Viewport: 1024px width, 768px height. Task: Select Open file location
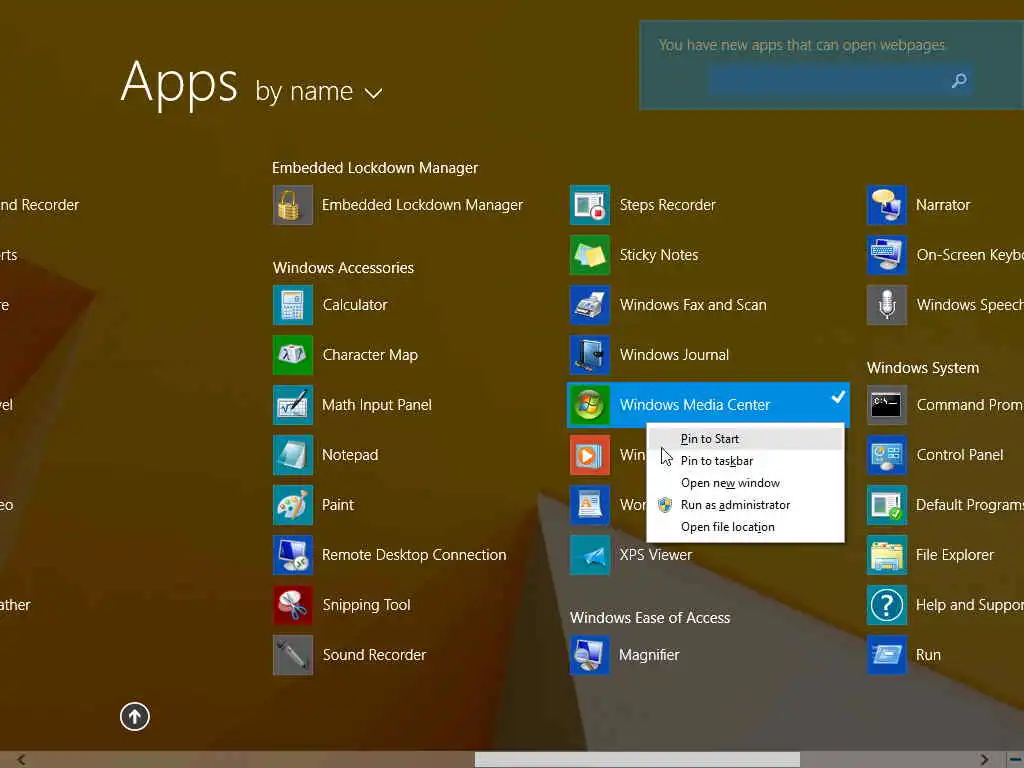pyautogui.click(x=745, y=527)
